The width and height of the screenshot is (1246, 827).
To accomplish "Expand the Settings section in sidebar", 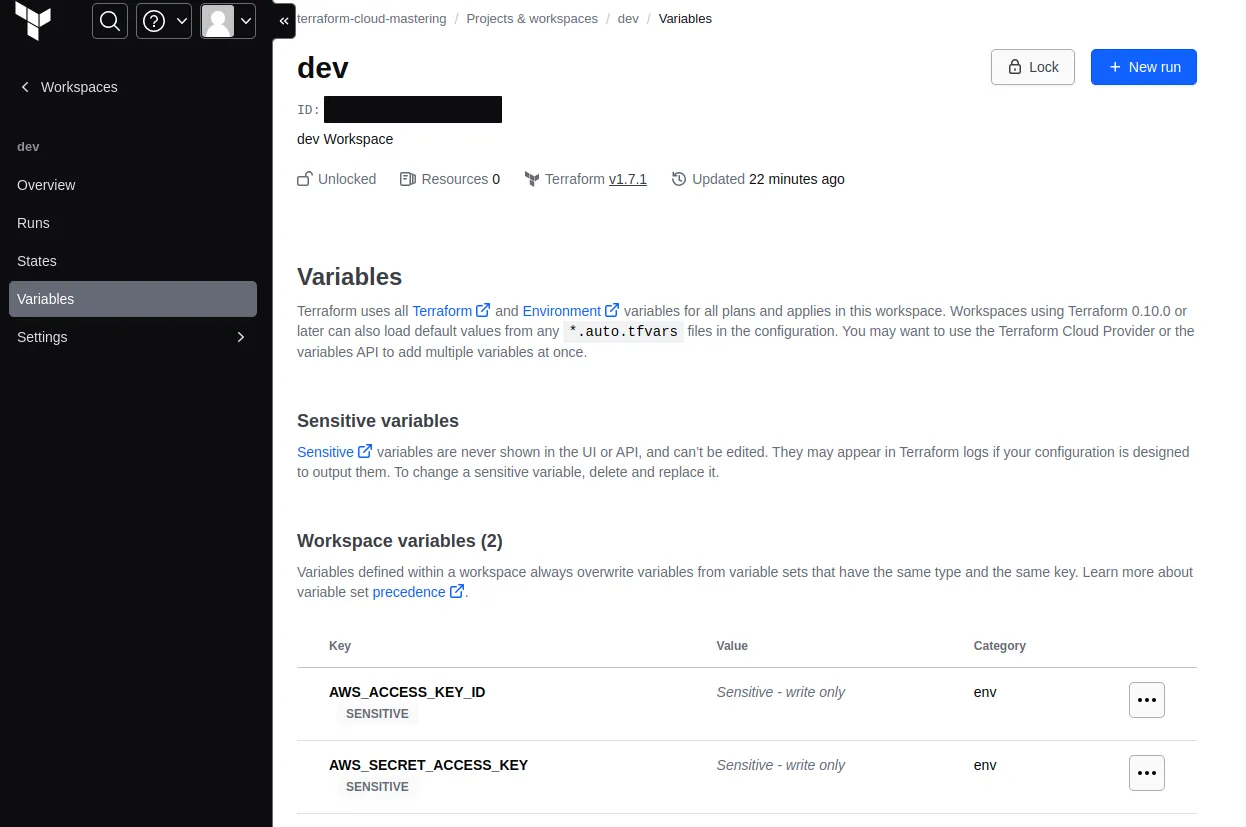I will pyautogui.click(x=240, y=337).
